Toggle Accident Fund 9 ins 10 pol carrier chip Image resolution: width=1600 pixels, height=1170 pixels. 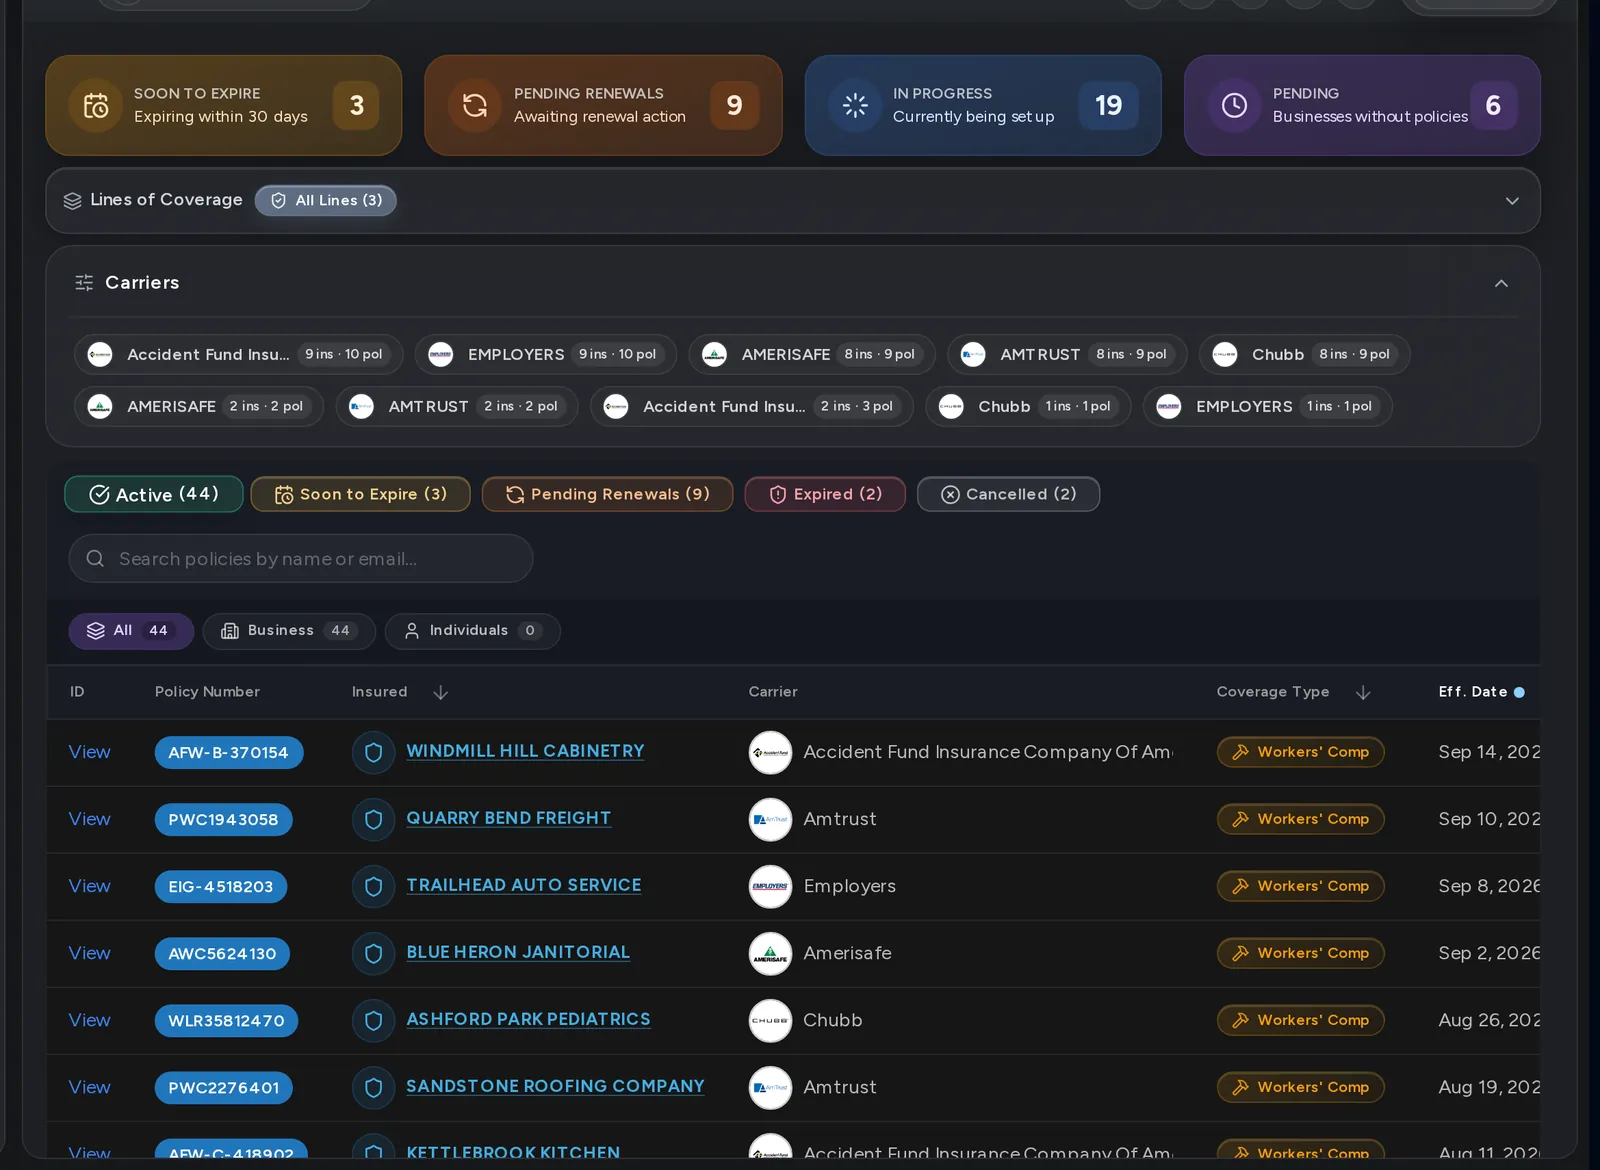[238, 354]
